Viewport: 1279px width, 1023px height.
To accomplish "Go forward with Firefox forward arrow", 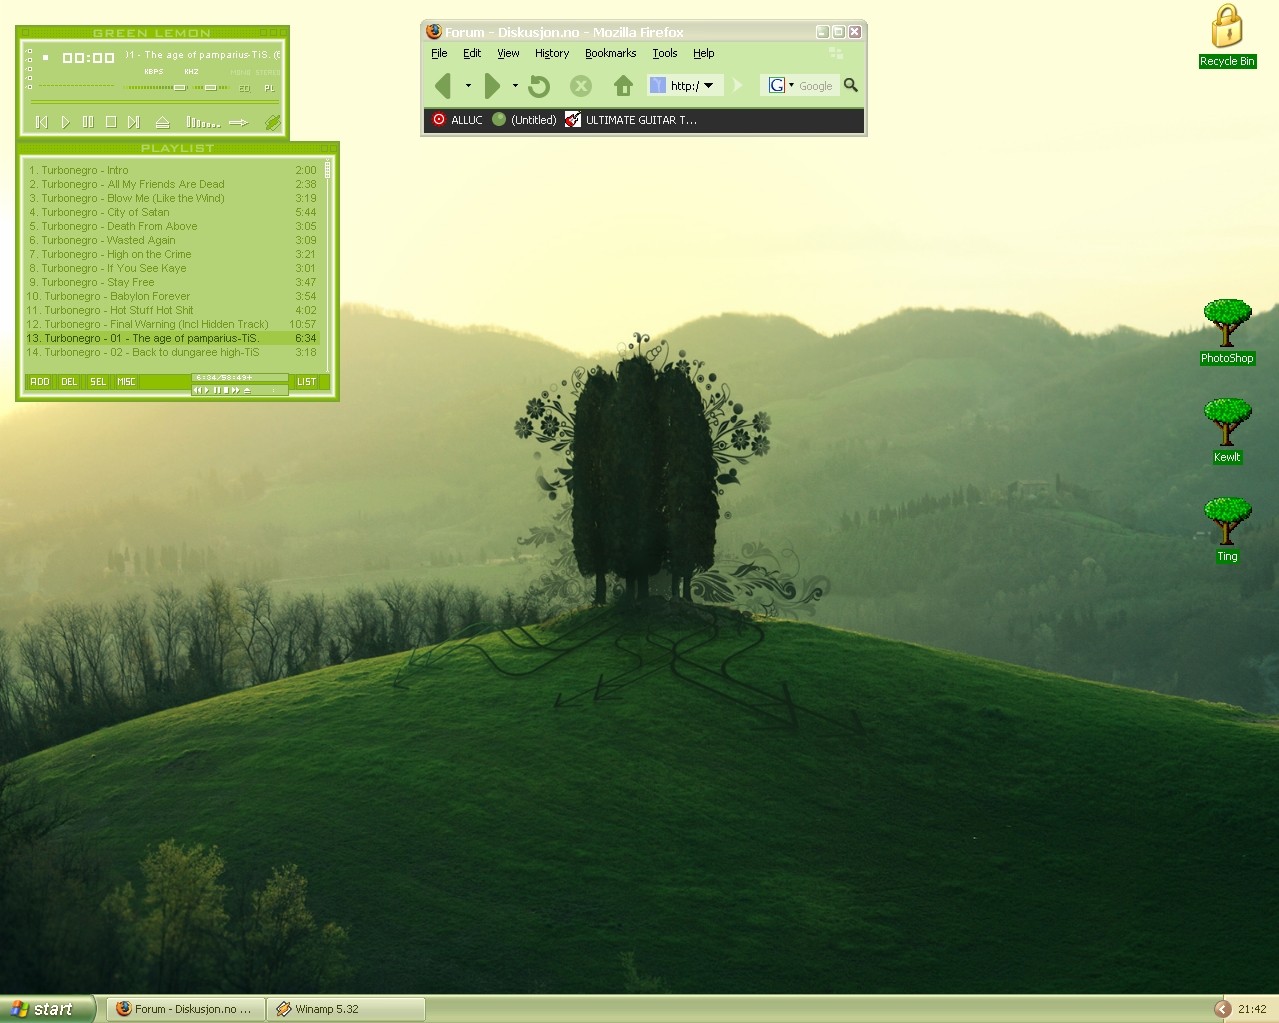I will coord(492,86).
